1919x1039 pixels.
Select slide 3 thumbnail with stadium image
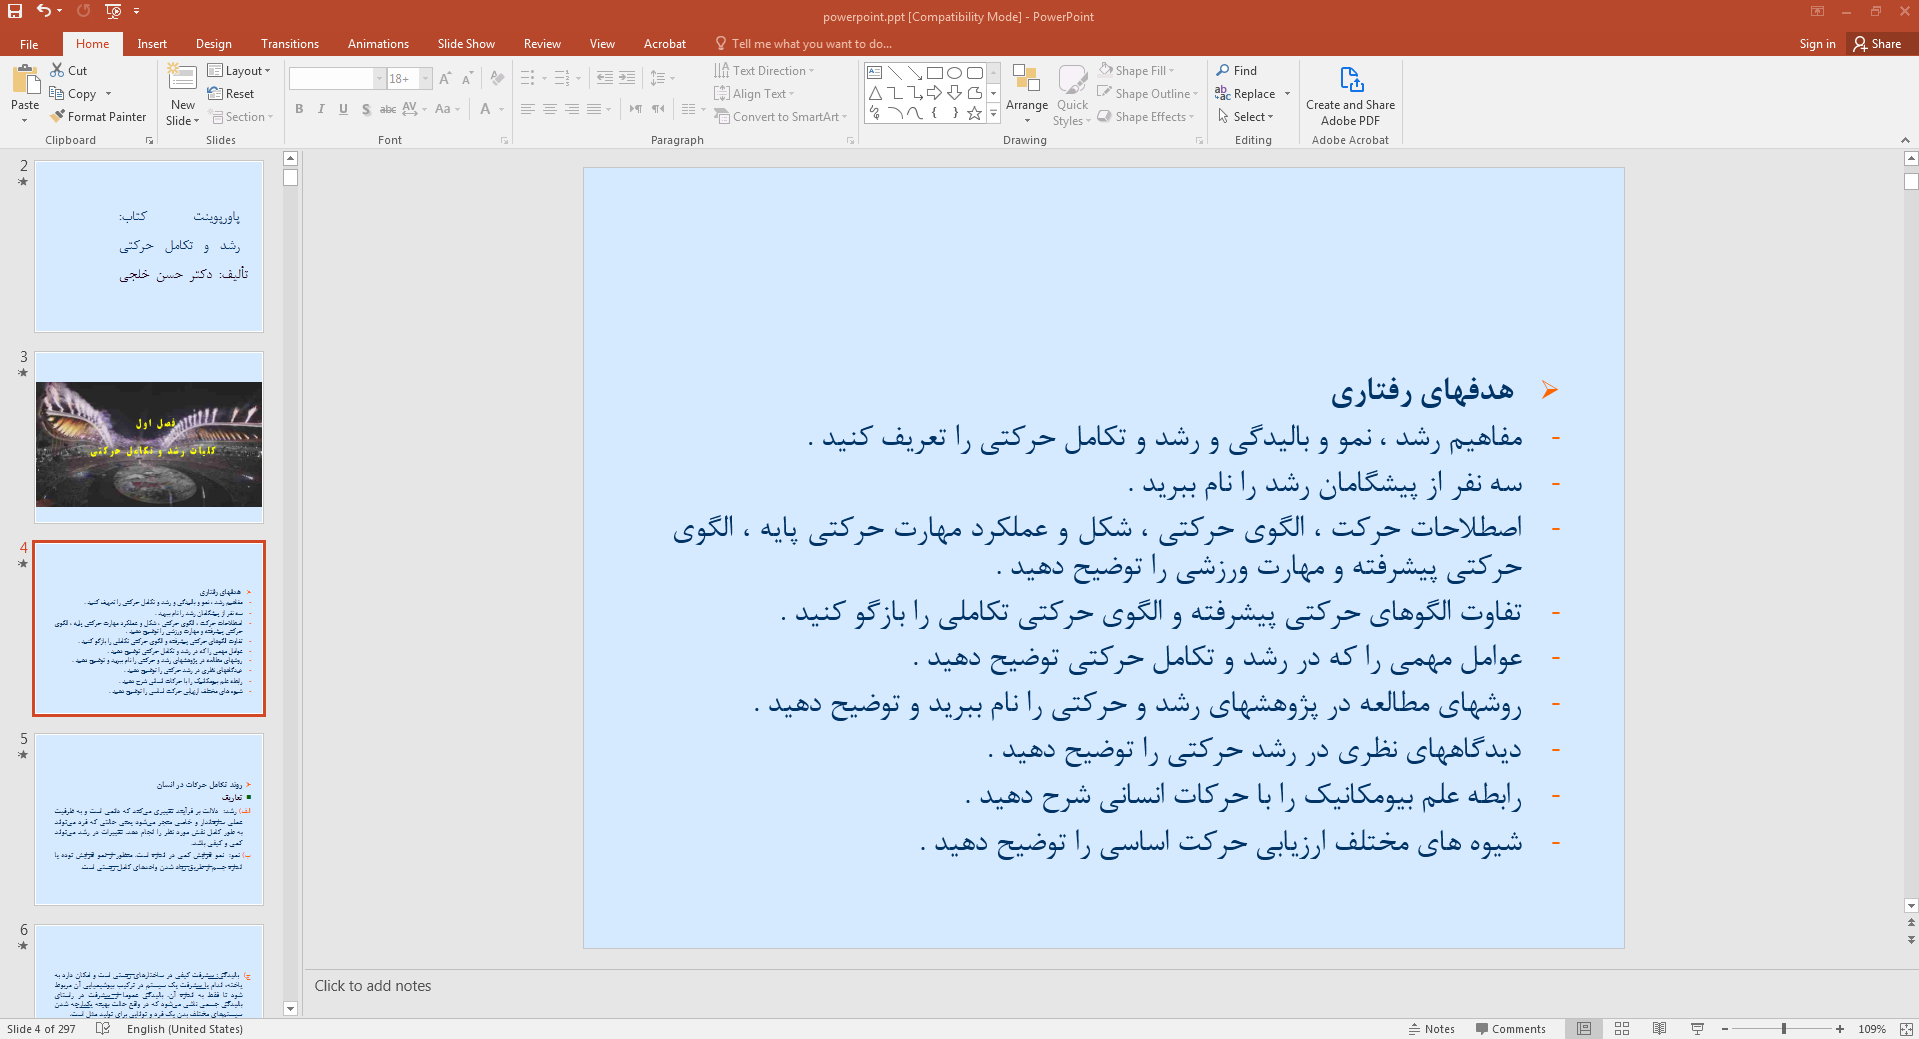pyautogui.click(x=149, y=437)
